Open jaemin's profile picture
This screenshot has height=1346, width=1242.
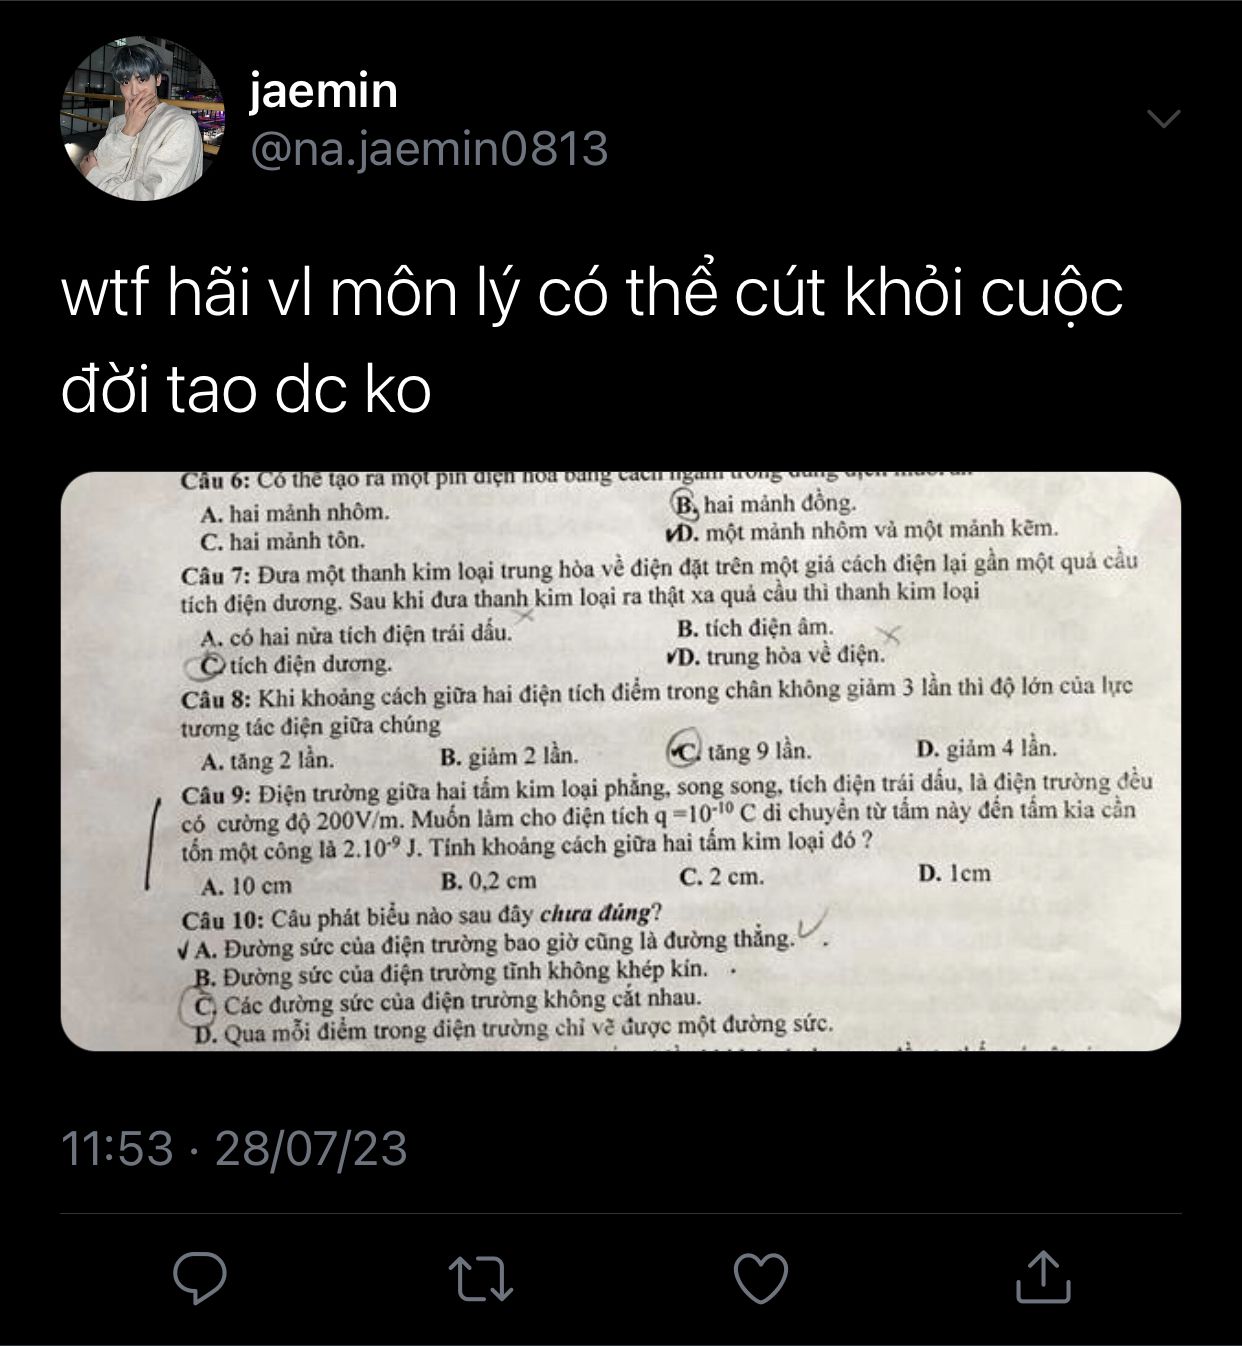pyautogui.click(x=142, y=119)
